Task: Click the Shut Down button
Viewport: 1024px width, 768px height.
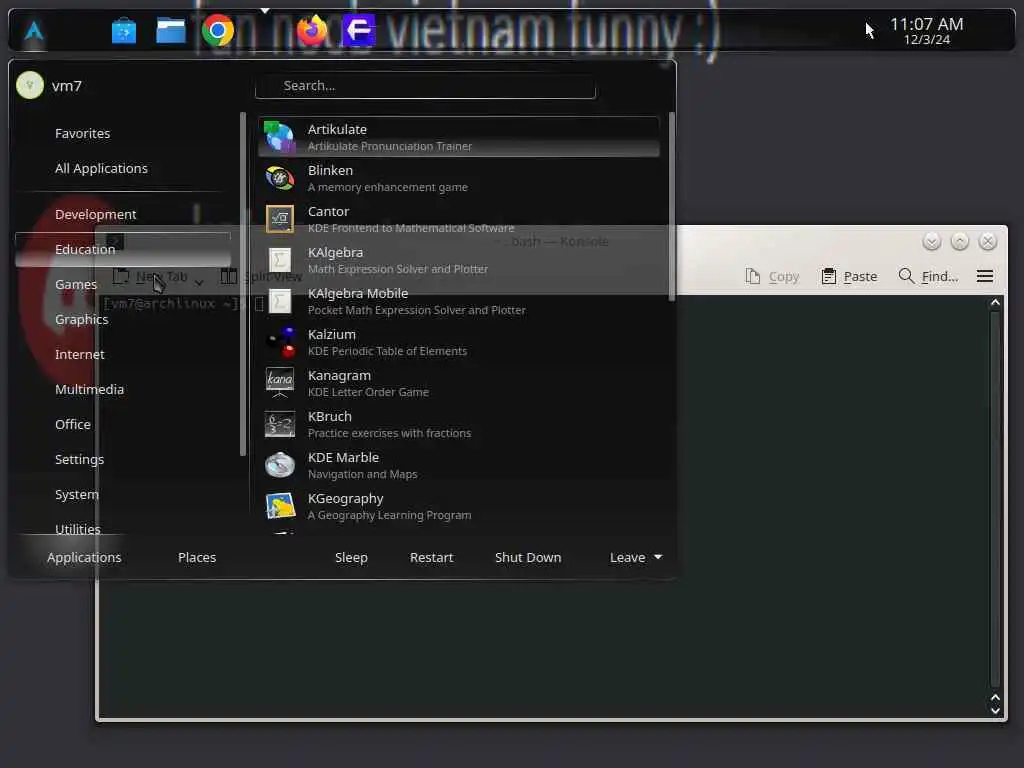Action: (x=528, y=557)
